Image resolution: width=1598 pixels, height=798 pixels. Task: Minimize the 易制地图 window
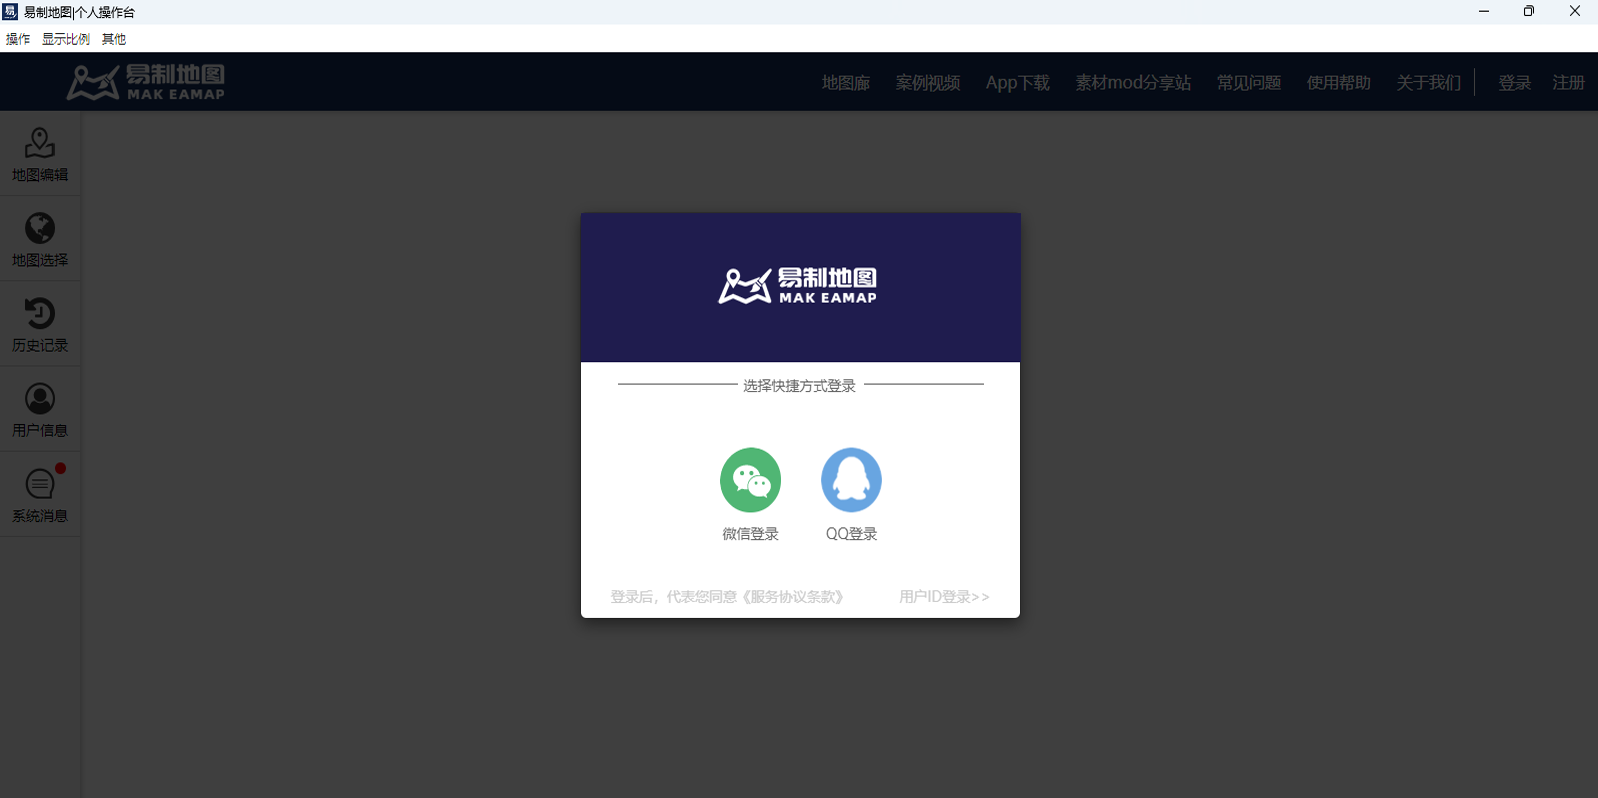1484,11
